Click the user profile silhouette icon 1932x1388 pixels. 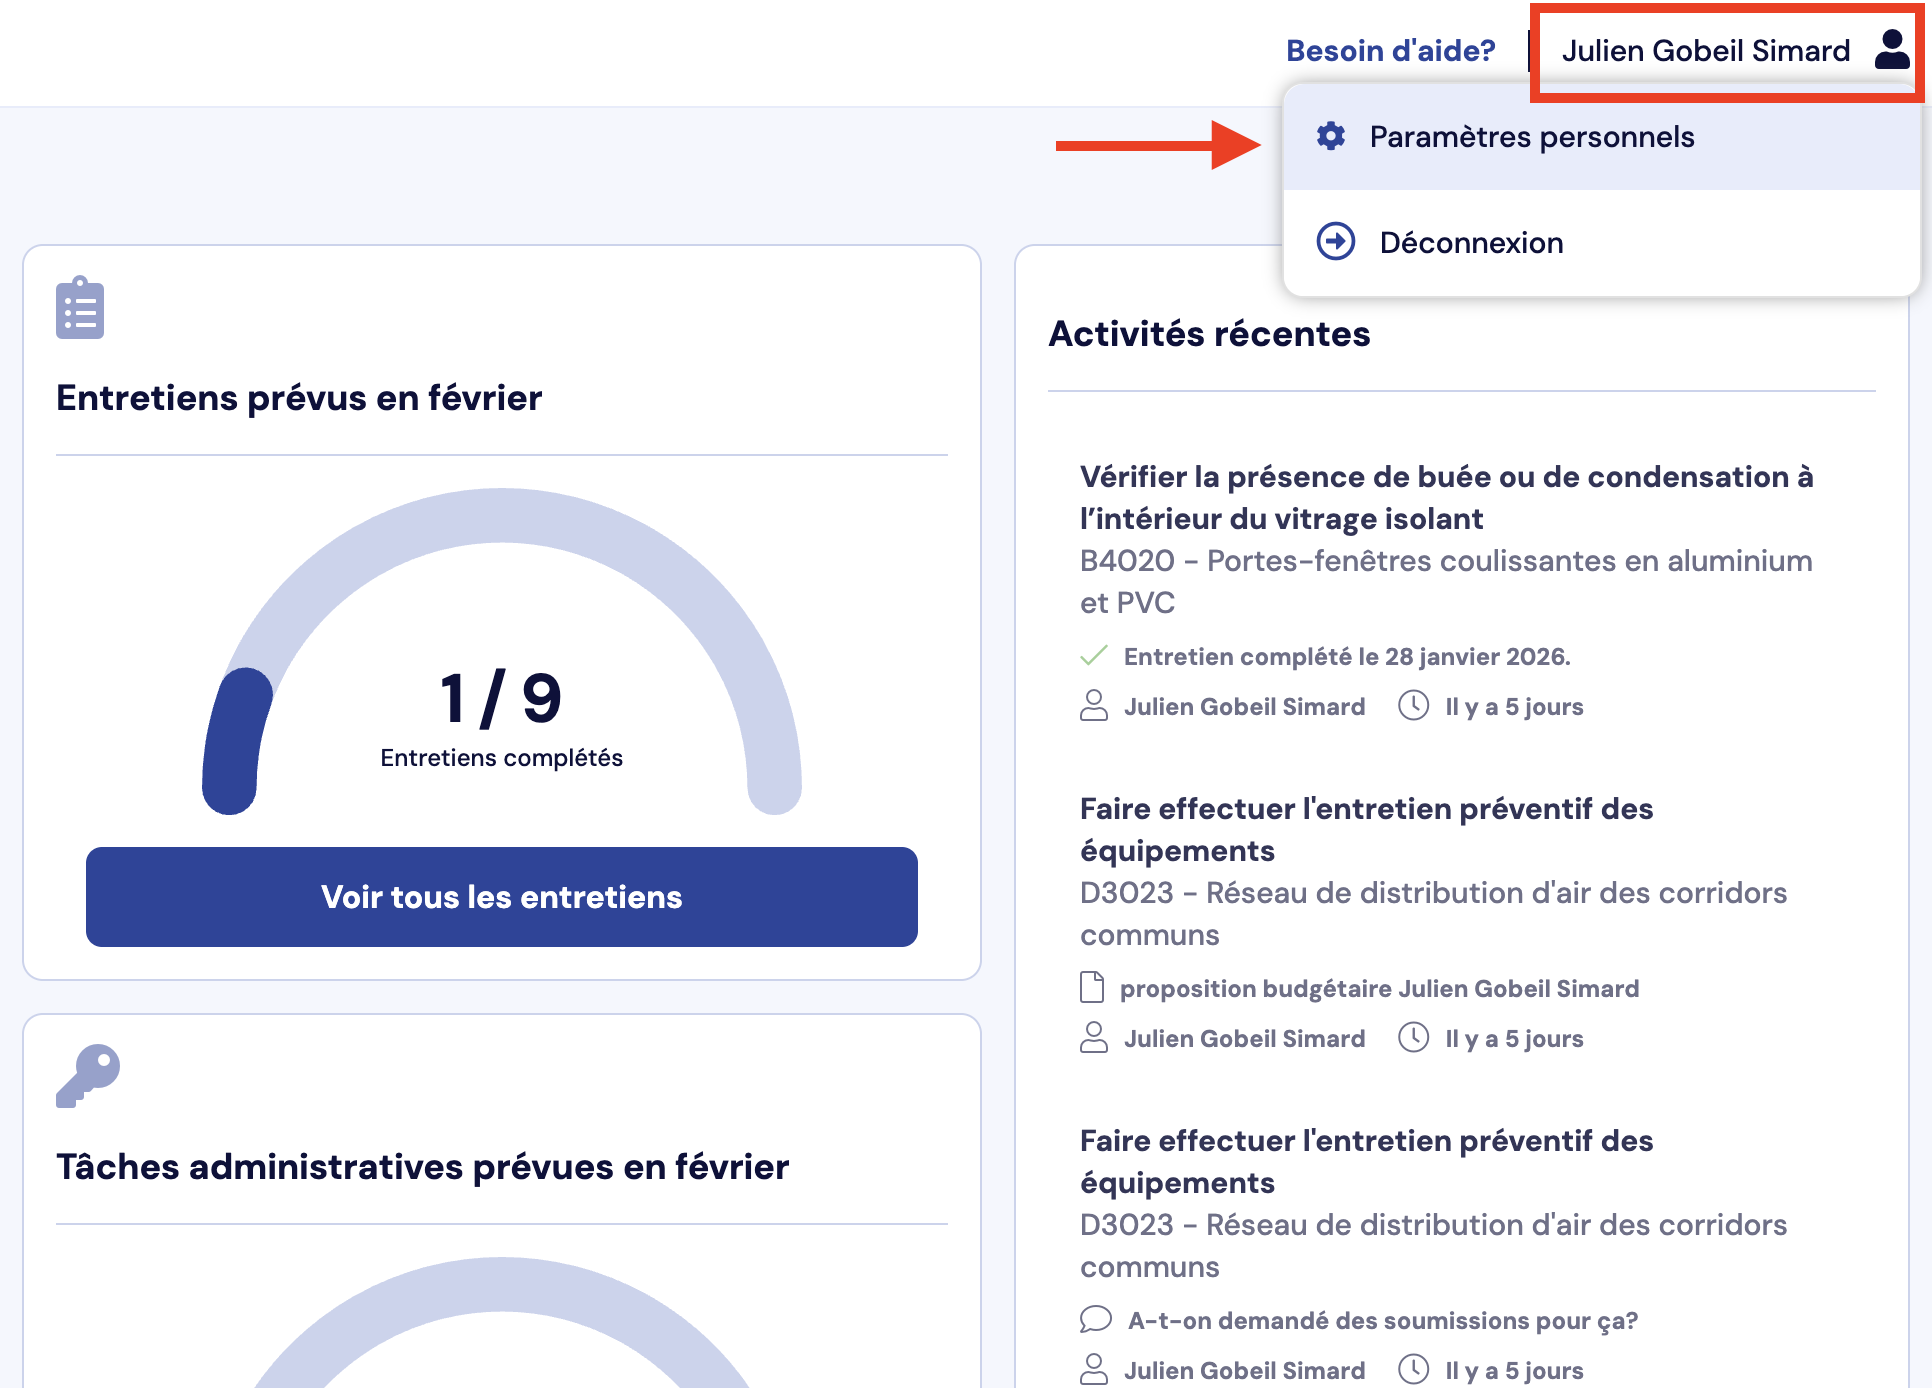[1891, 49]
